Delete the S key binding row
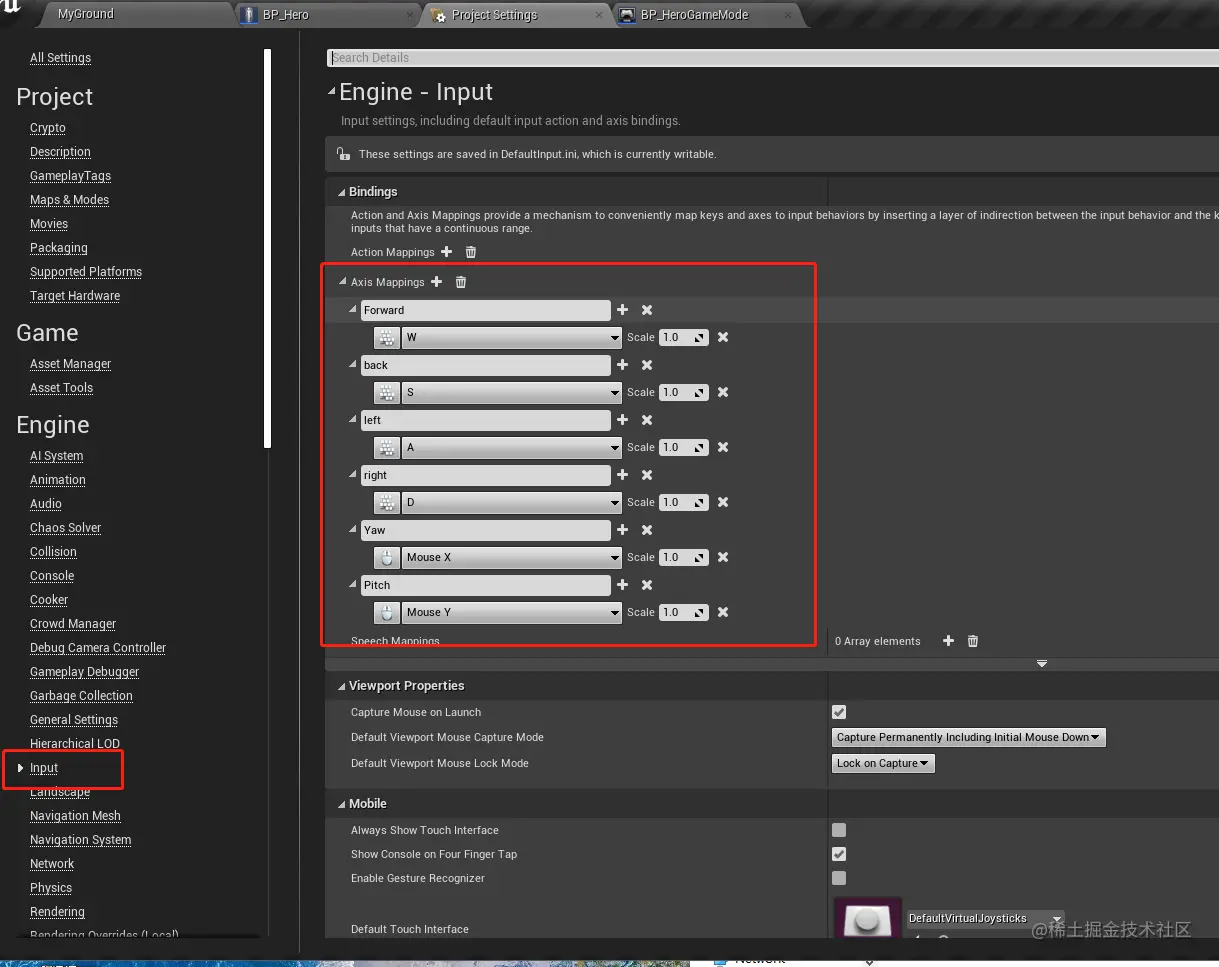 point(723,392)
